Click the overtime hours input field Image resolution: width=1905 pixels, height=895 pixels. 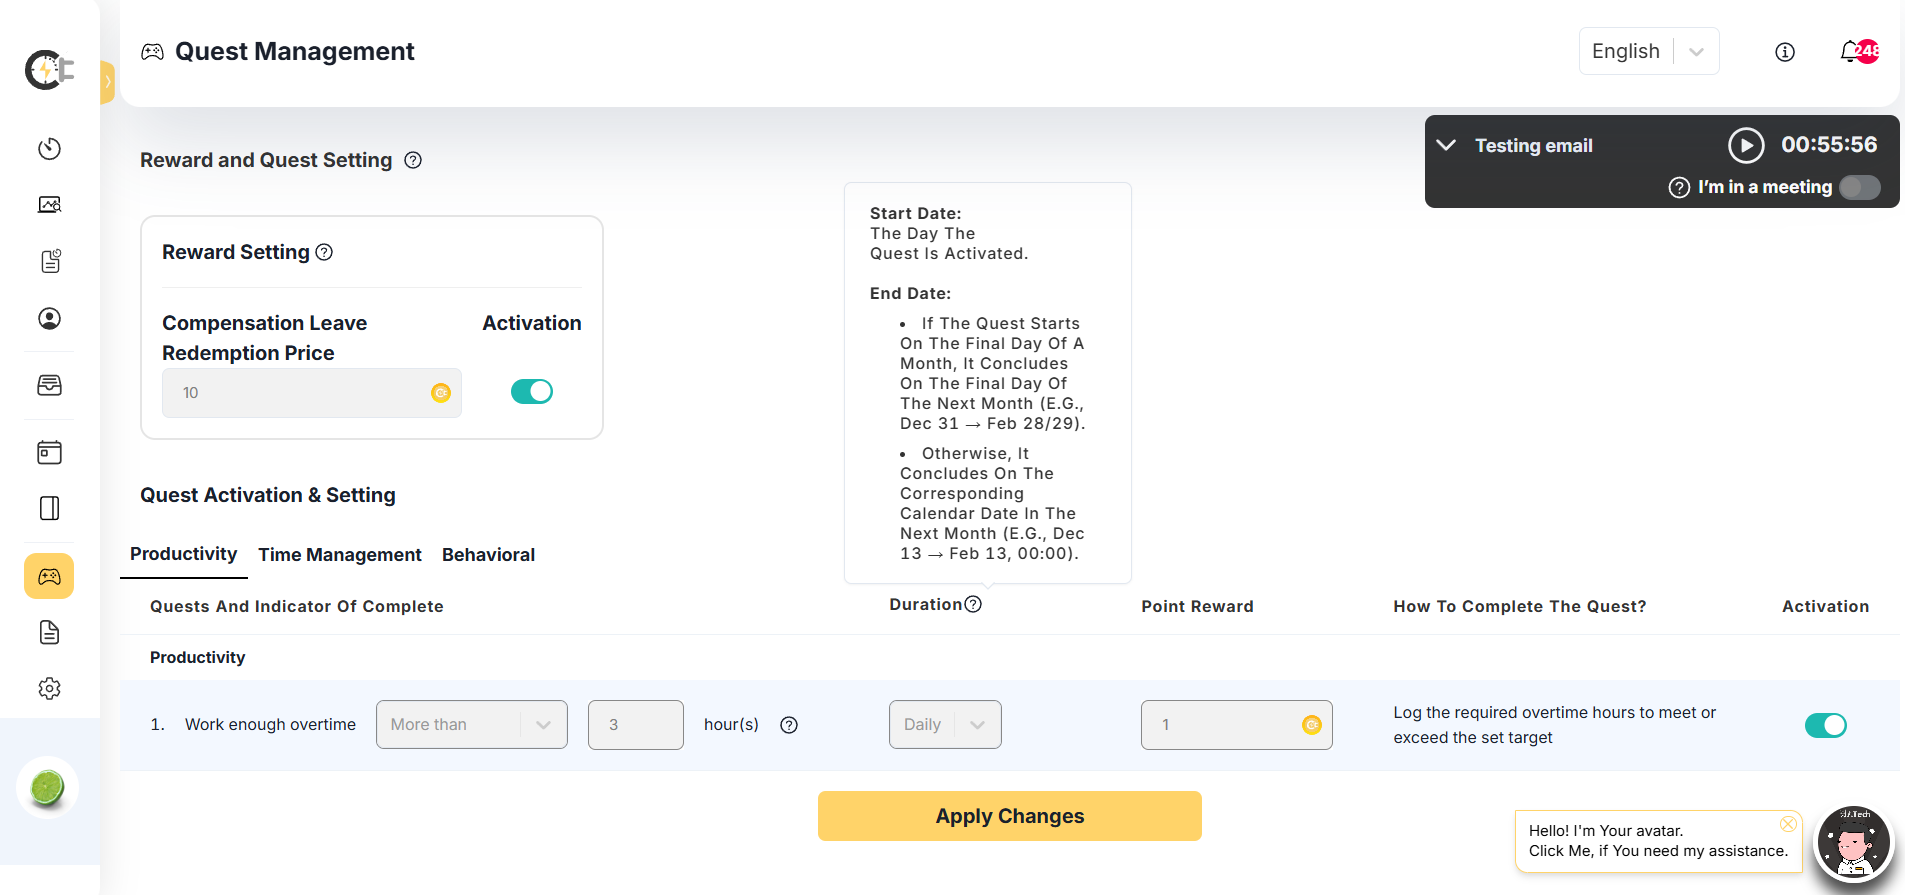click(635, 725)
